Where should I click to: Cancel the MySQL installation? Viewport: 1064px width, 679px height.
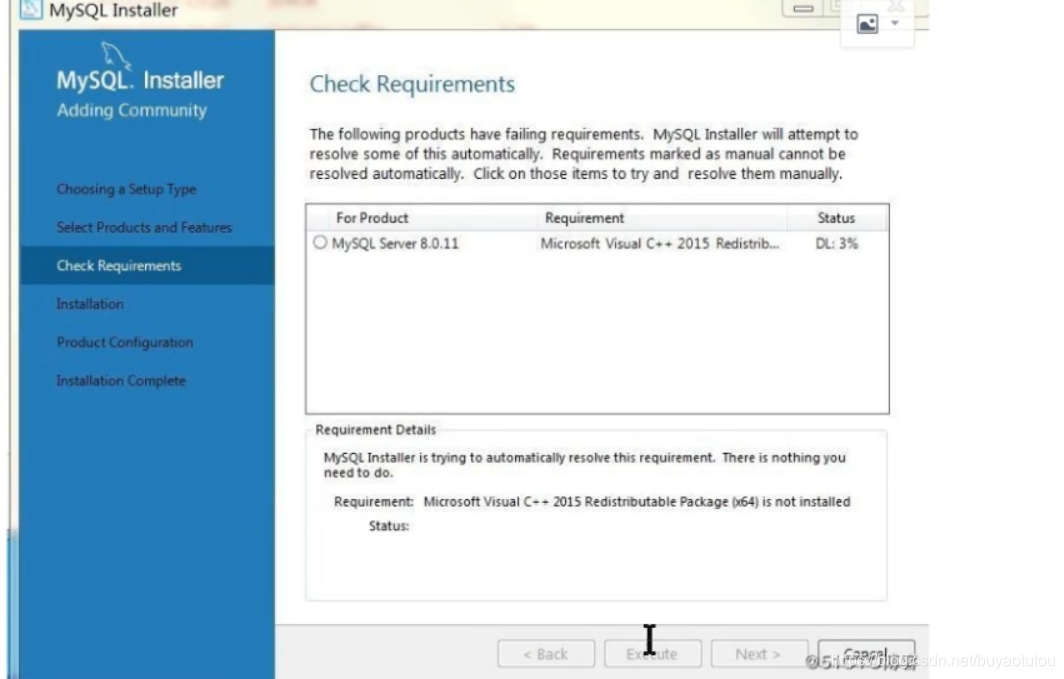(866, 654)
